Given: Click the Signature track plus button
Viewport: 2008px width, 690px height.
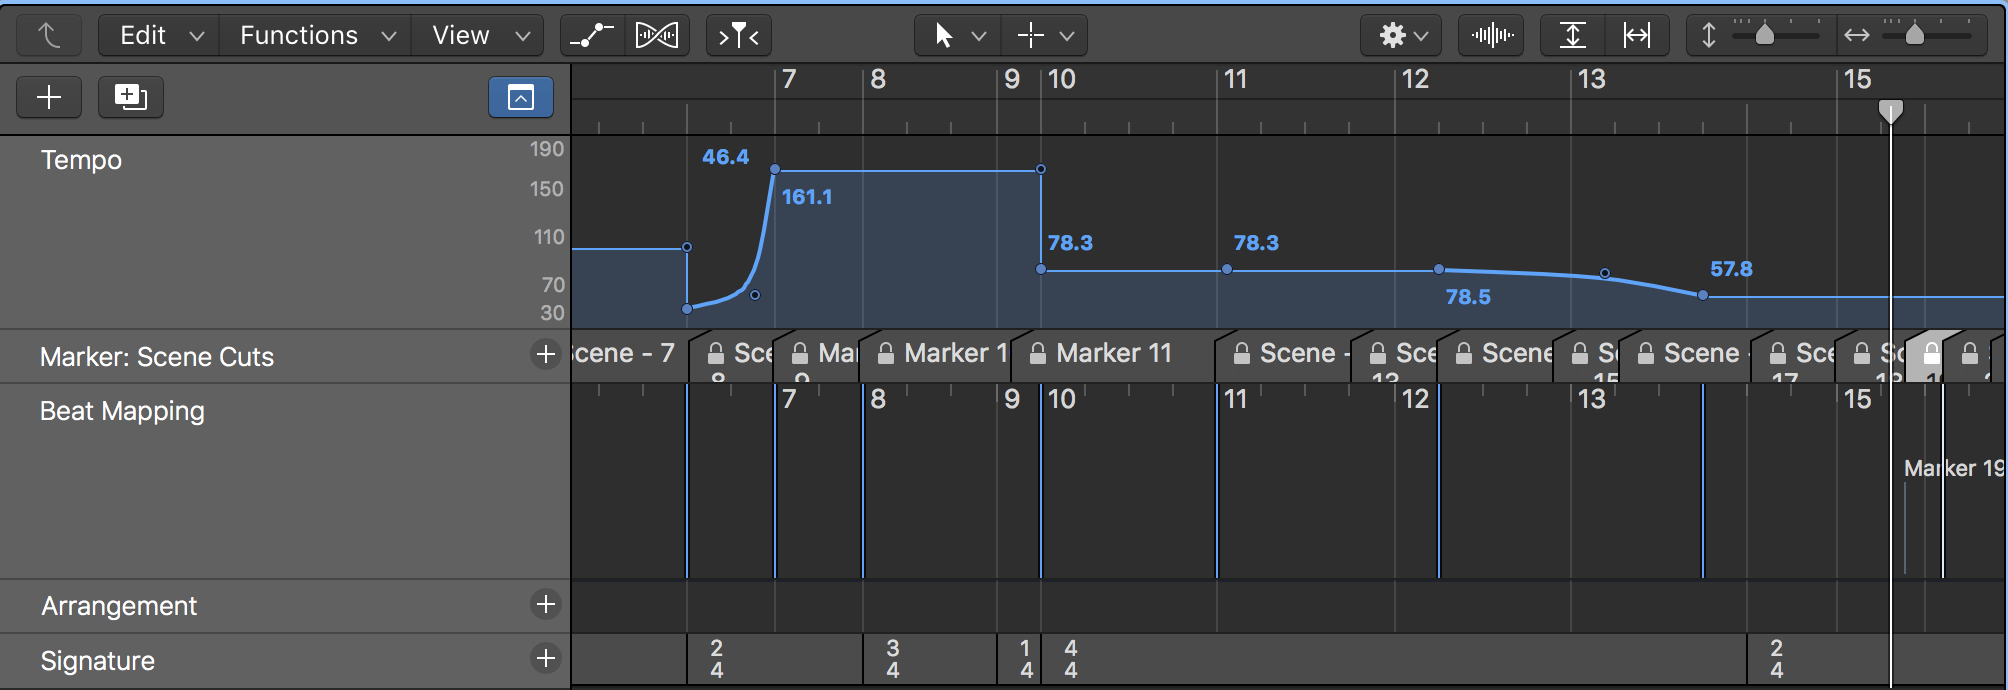Looking at the screenshot, I should click(x=546, y=658).
